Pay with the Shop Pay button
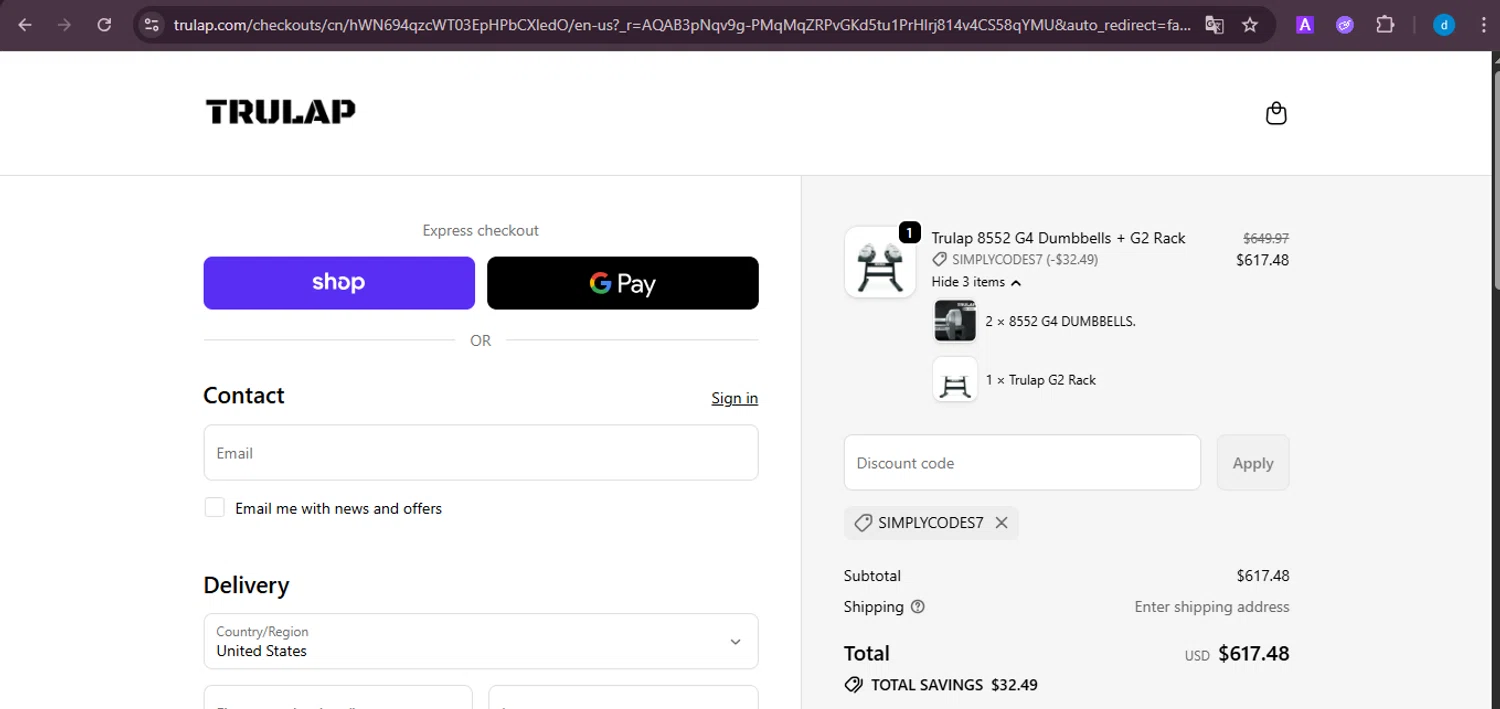Screen dimensions: 1500x709 point(339,283)
